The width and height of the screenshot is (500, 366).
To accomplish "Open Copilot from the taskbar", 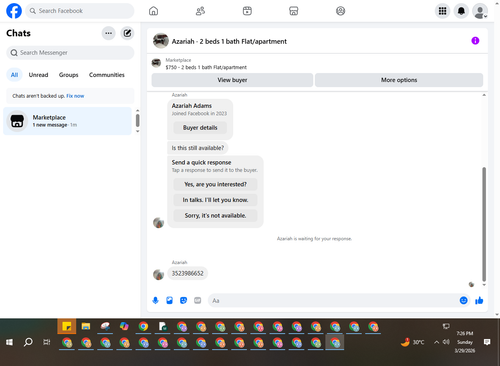I will click(x=124, y=326).
